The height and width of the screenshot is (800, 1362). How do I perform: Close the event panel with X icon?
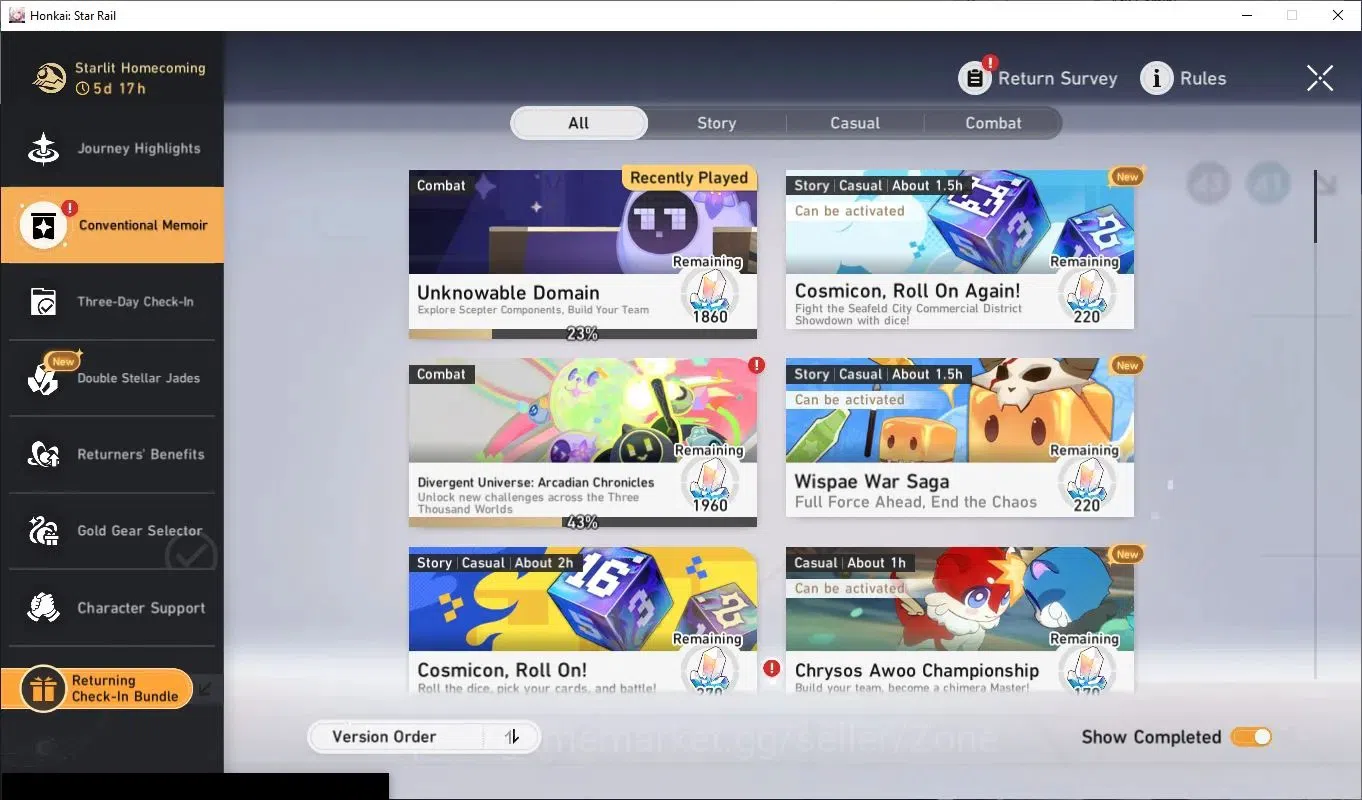(1320, 78)
